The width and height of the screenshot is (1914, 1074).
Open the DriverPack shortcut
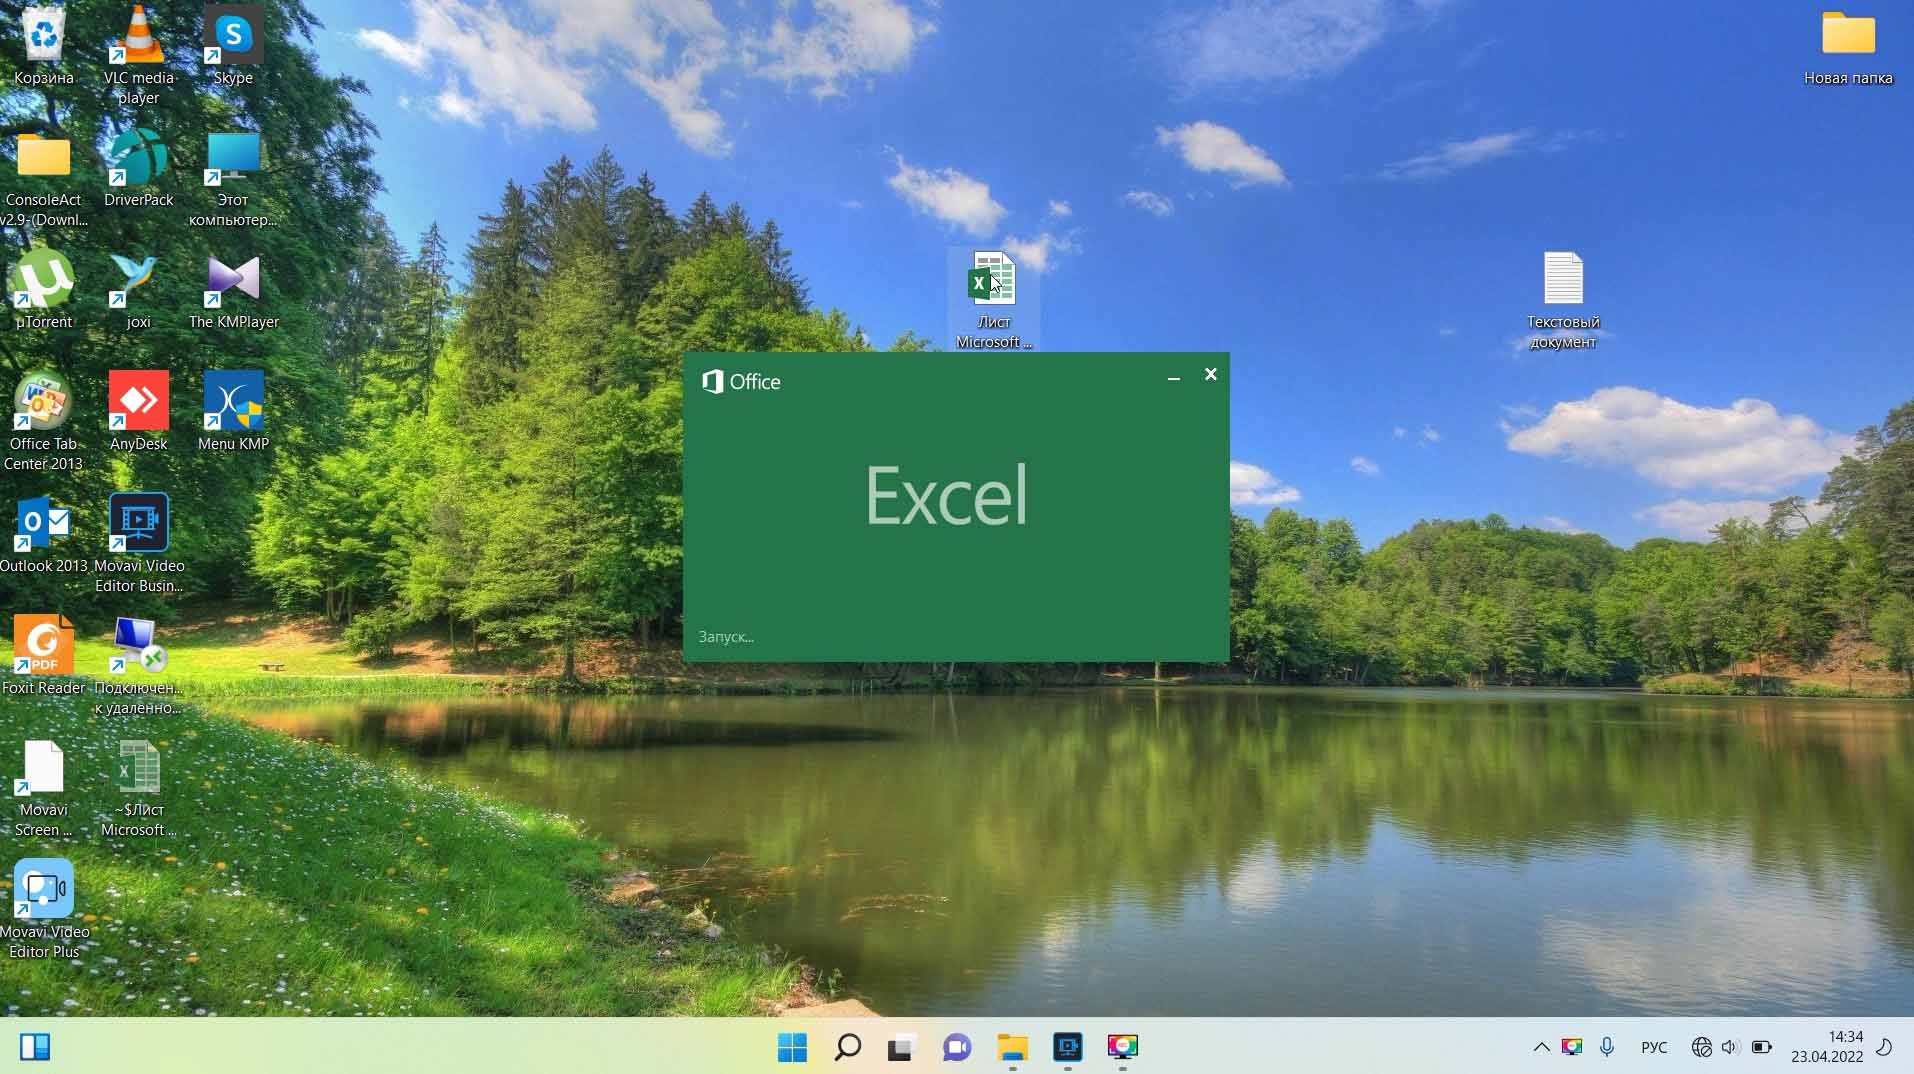pos(138,169)
